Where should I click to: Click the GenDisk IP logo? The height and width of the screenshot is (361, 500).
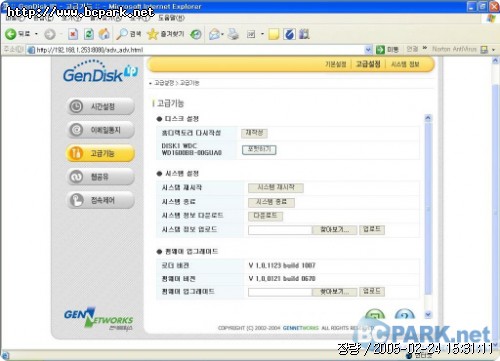pos(100,71)
